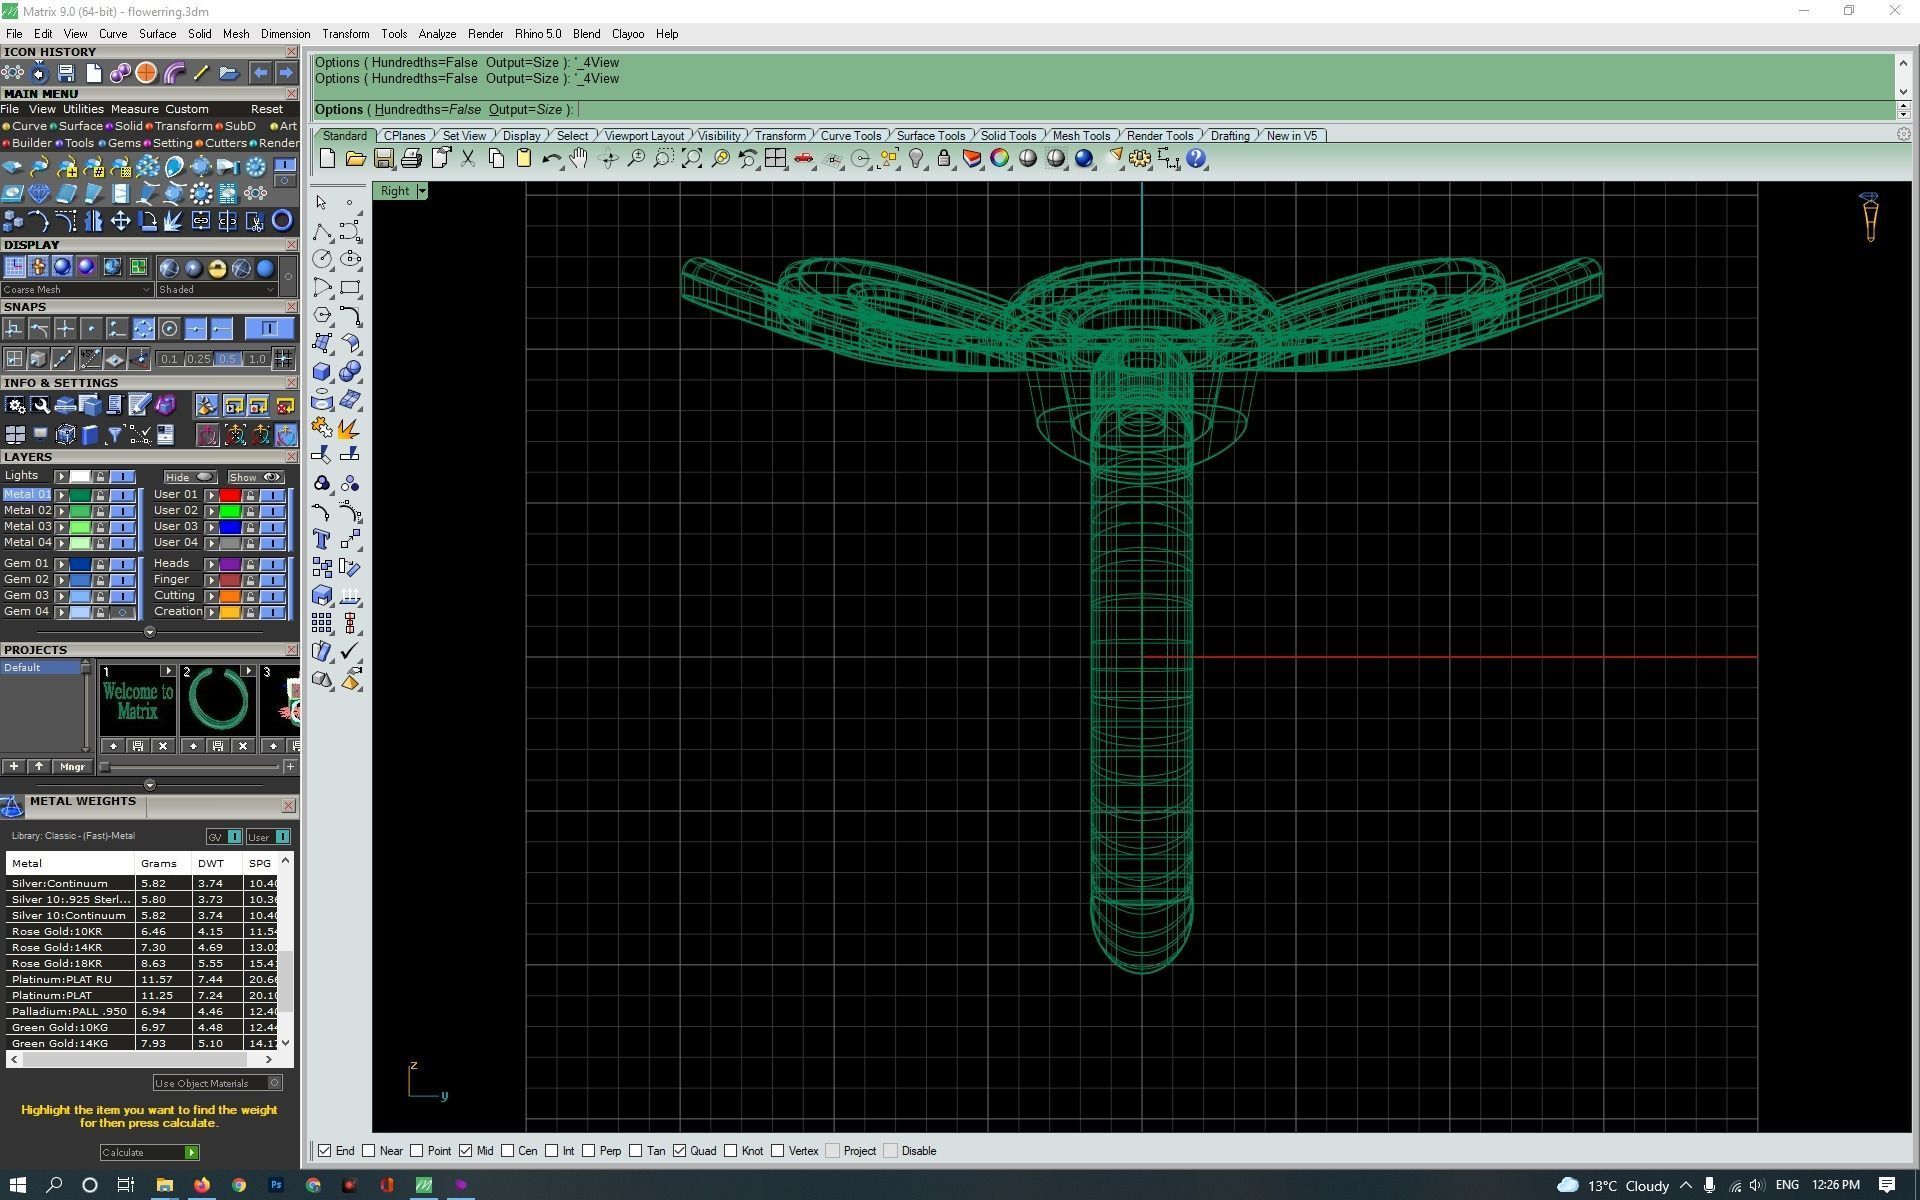Disable the Quad osnap checkbox

click(680, 1151)
